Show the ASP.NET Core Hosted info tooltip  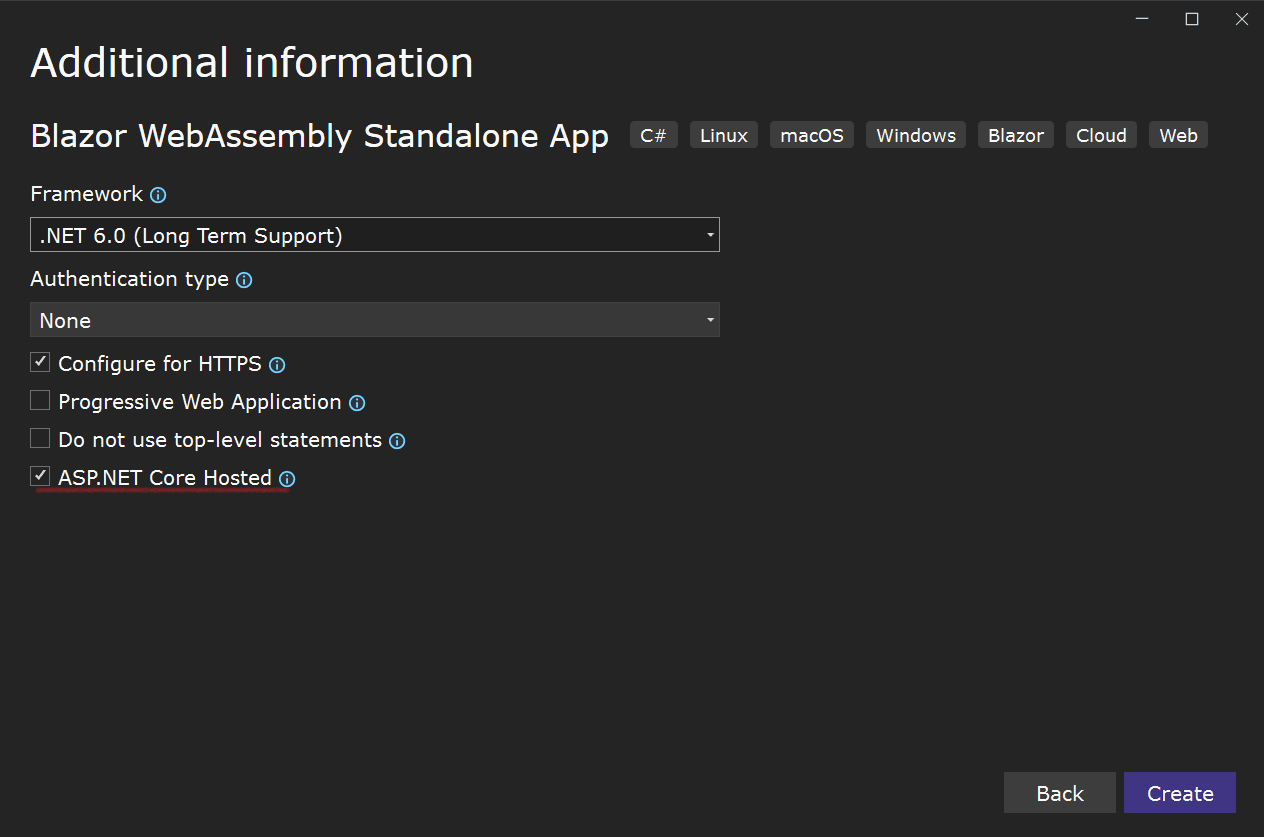pos(287,480)
